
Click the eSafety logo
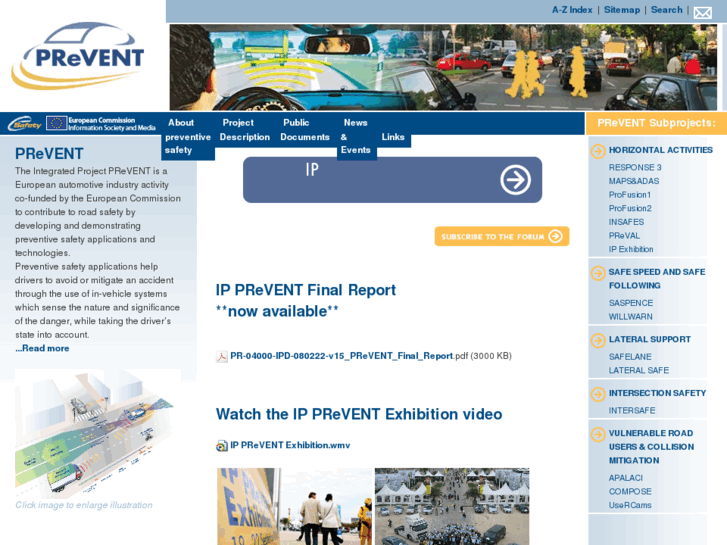(25, 123)
